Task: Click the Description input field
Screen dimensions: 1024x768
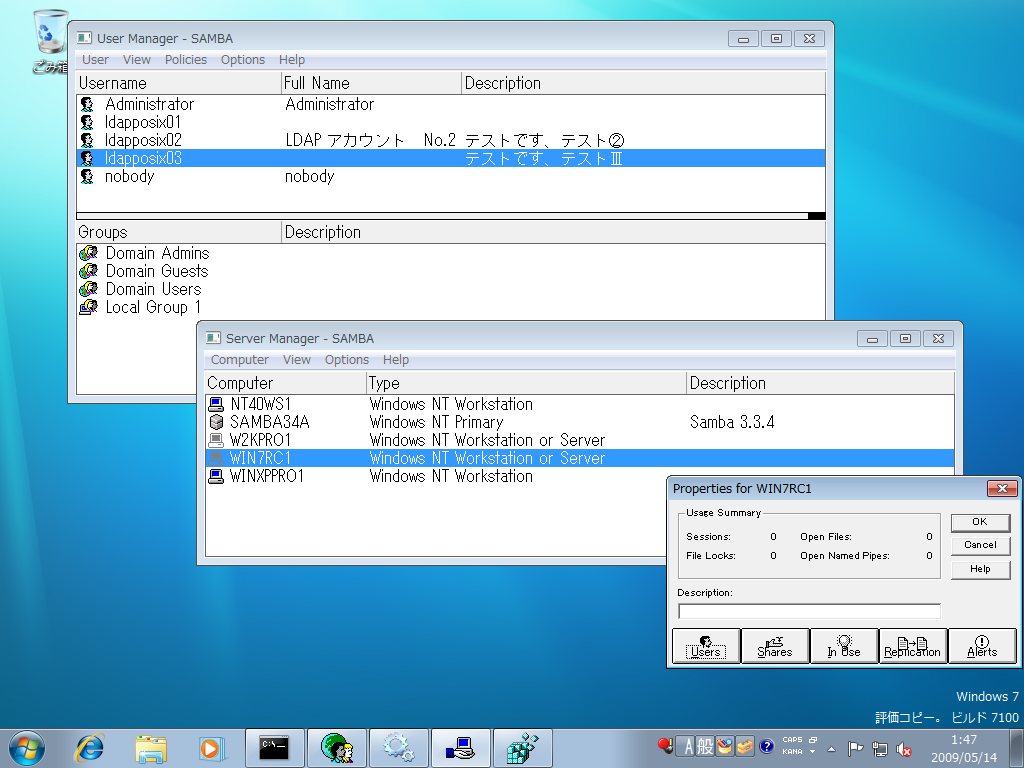Action: 809,611
